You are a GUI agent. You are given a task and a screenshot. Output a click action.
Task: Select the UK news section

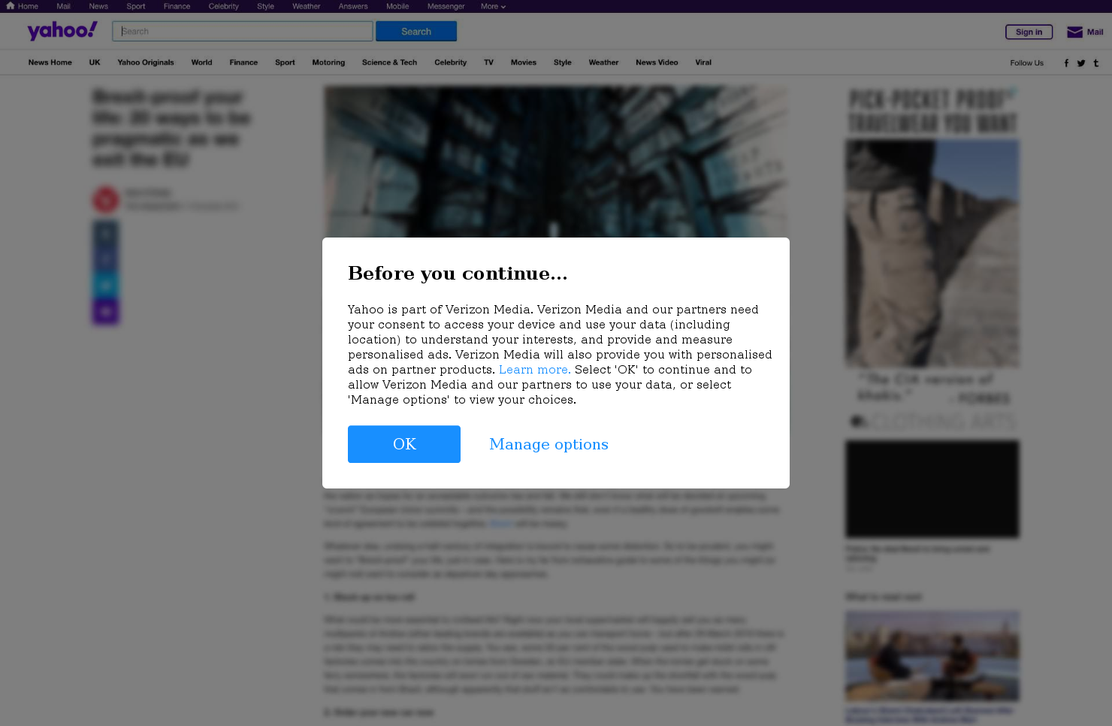[94, 62]
